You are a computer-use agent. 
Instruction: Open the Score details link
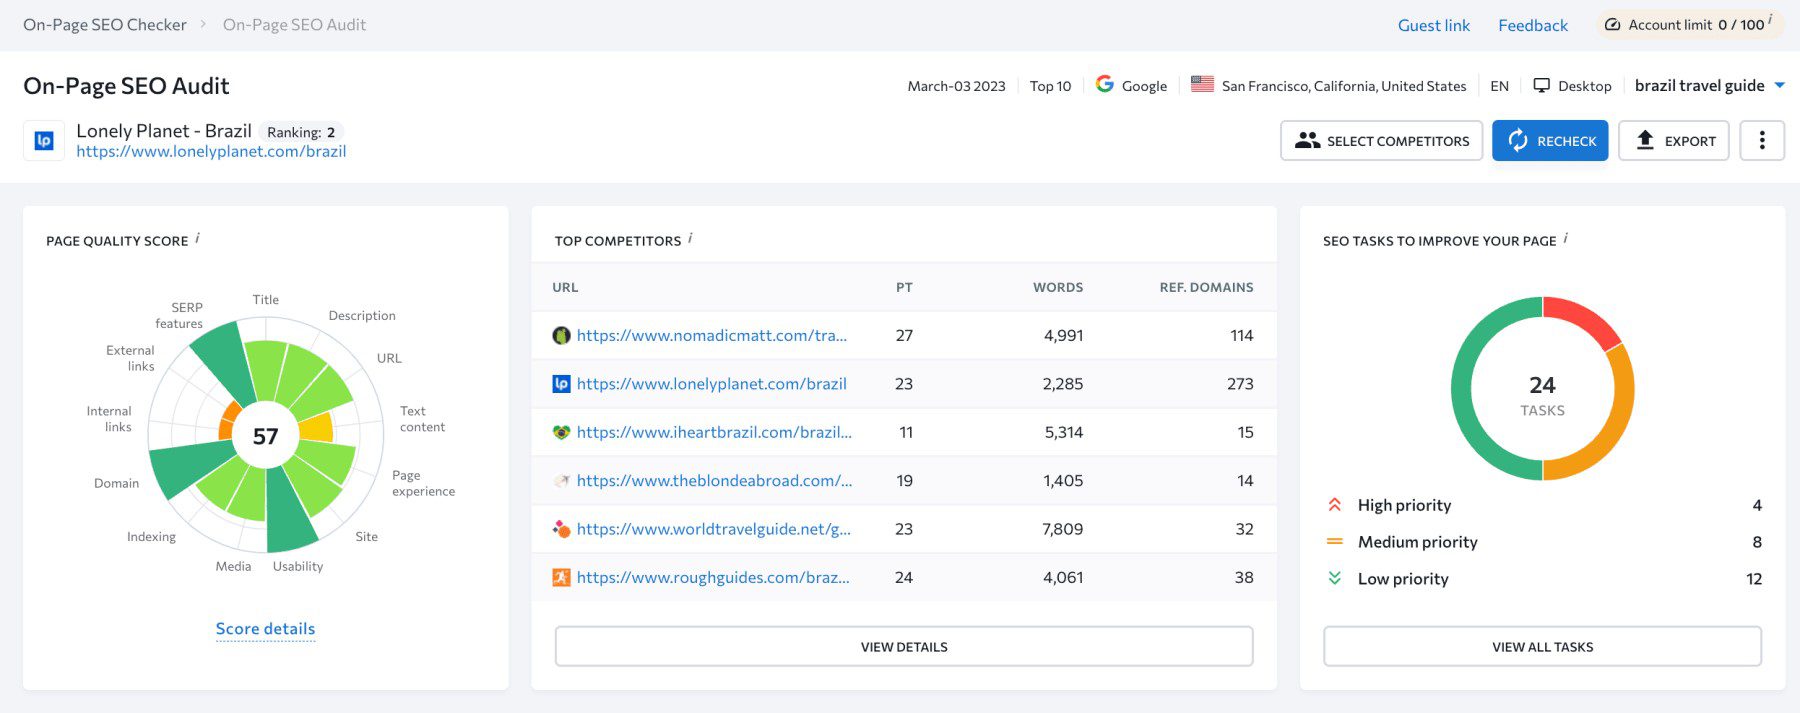[265, 629]
